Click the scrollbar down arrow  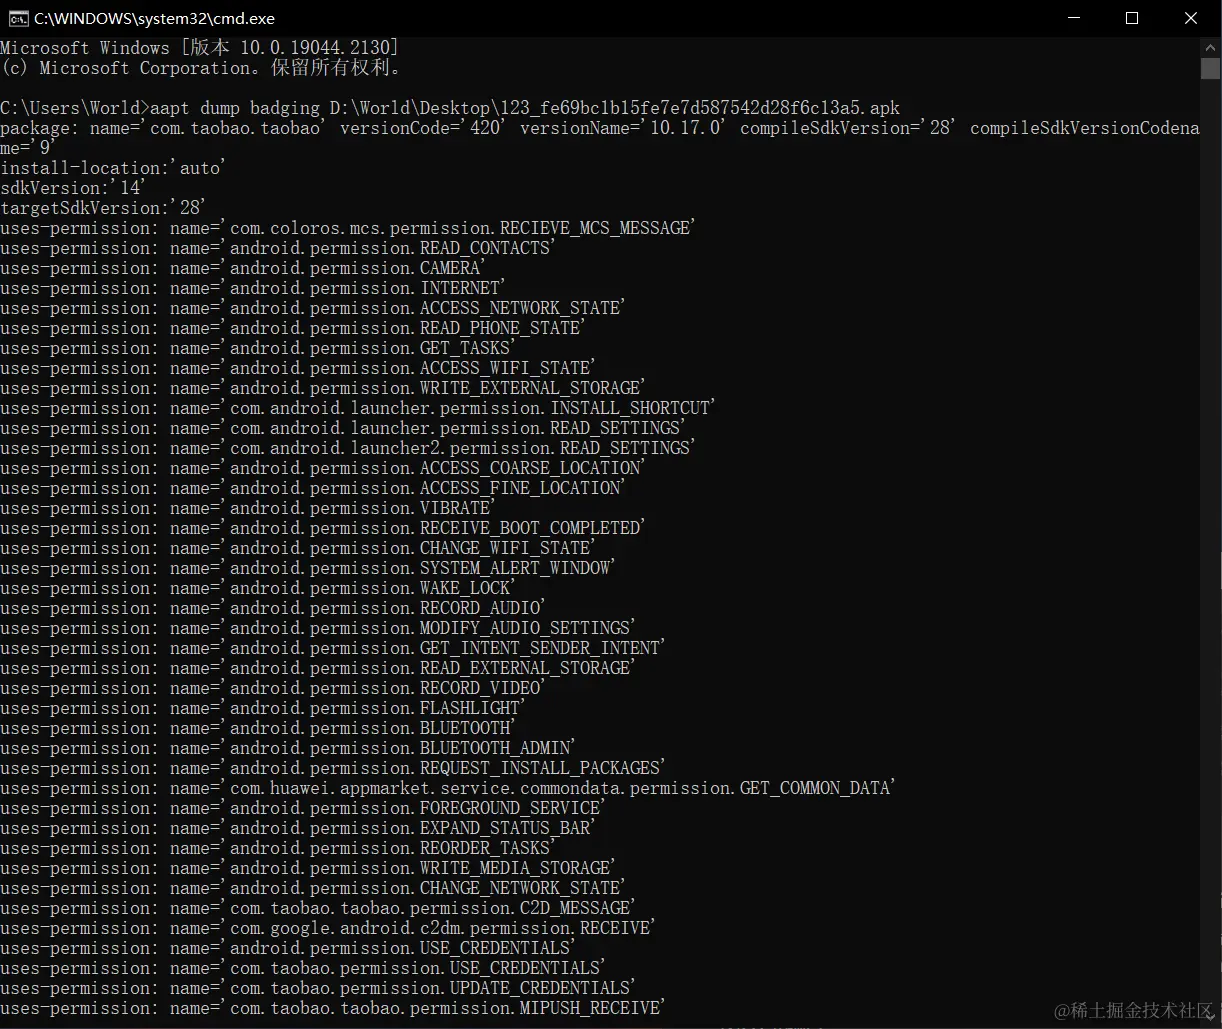pyautogui.click(x=1210, y=1018)
